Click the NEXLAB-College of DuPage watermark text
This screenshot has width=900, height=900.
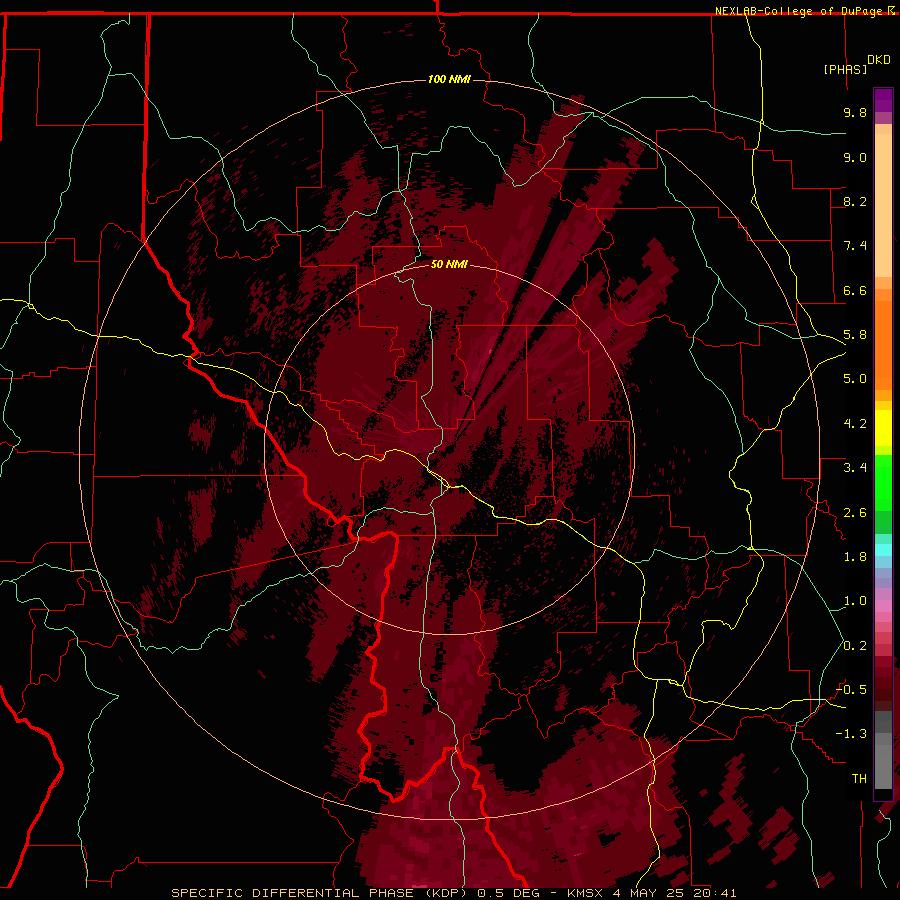pos(804,11)
